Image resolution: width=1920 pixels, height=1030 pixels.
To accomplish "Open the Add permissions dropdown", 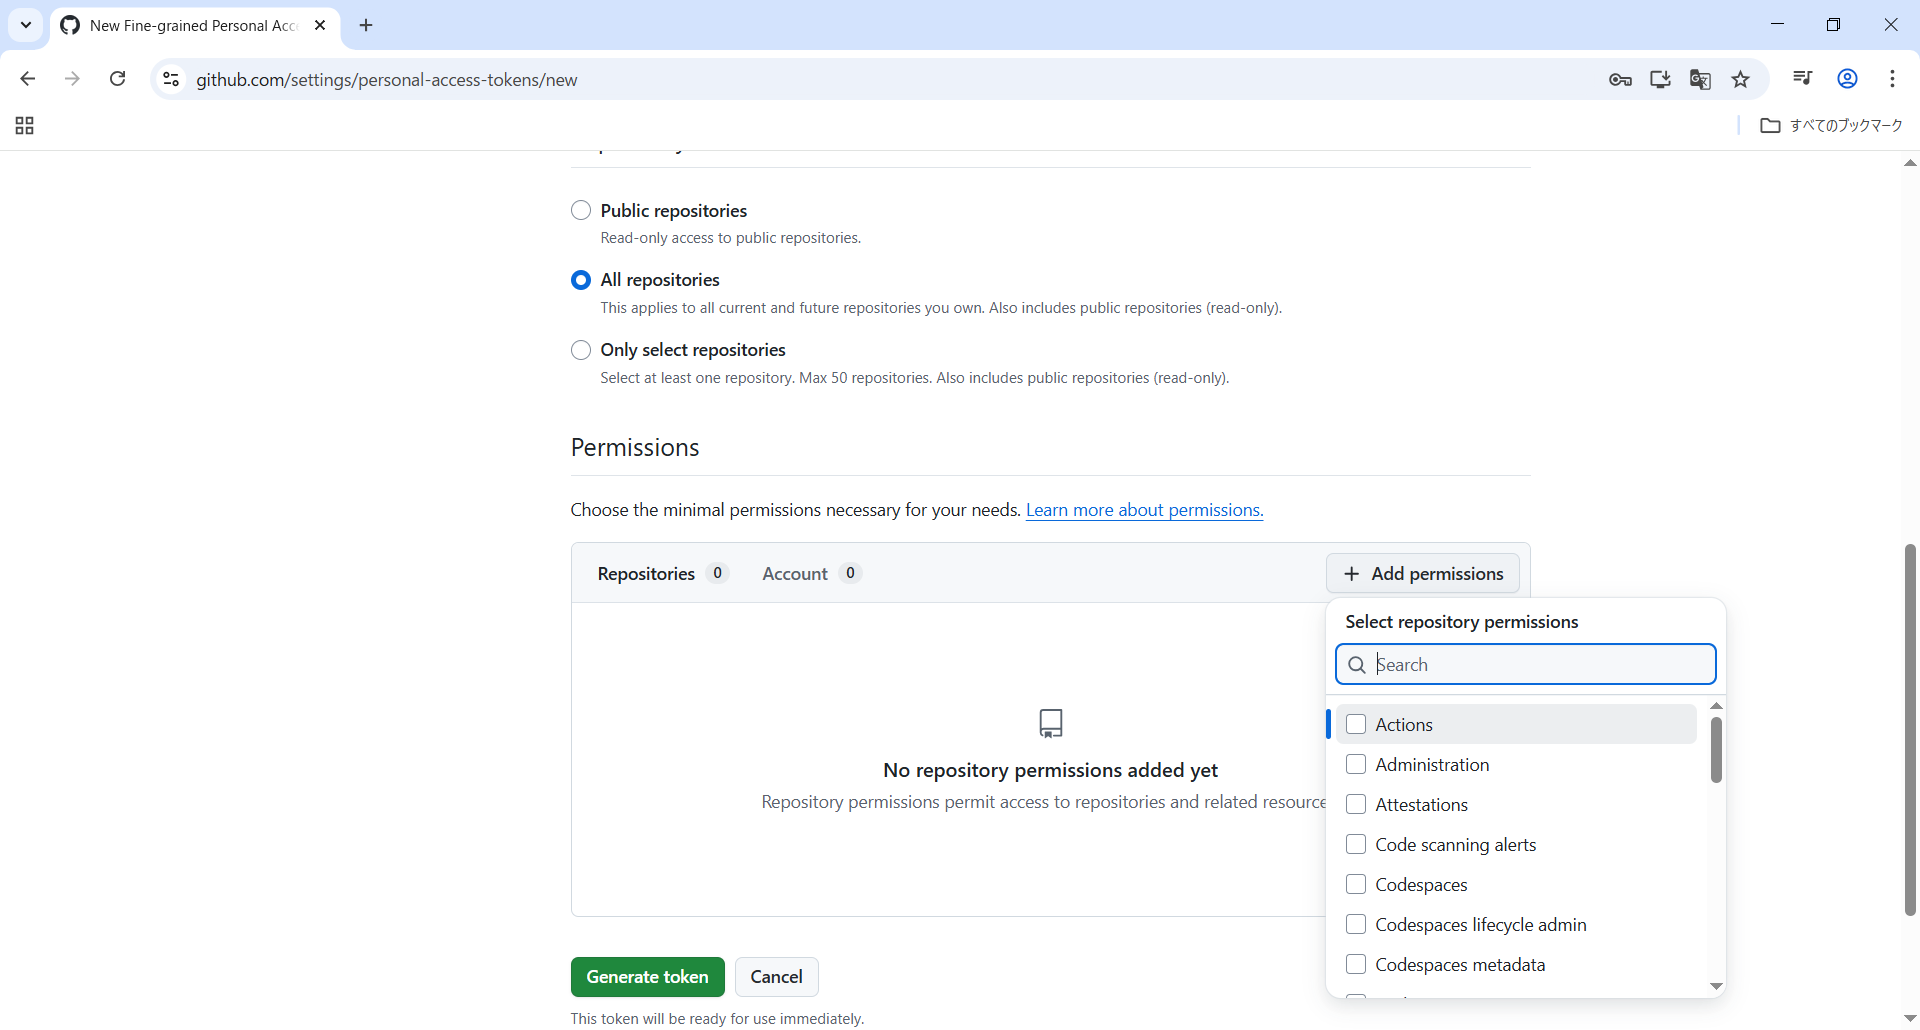I will click(x=1423, y=574).
